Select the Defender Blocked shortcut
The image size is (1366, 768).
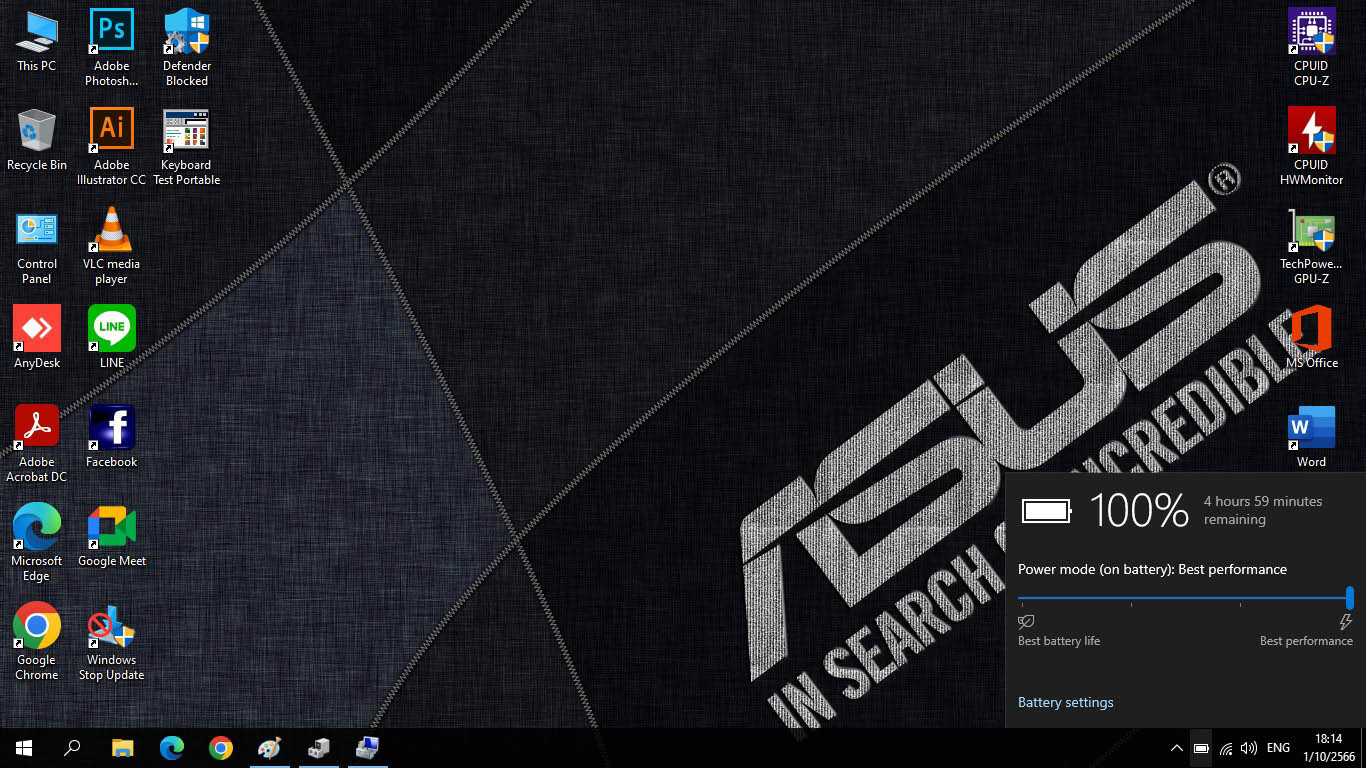187,47
